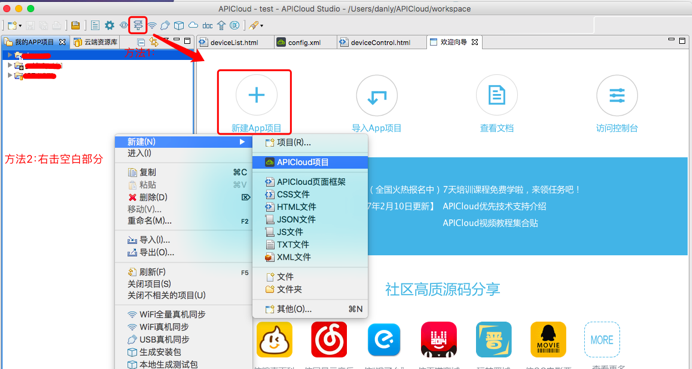Close the 我的APP项目 panel tab
The height and width of the screenshot is (369, 692).
62,42
